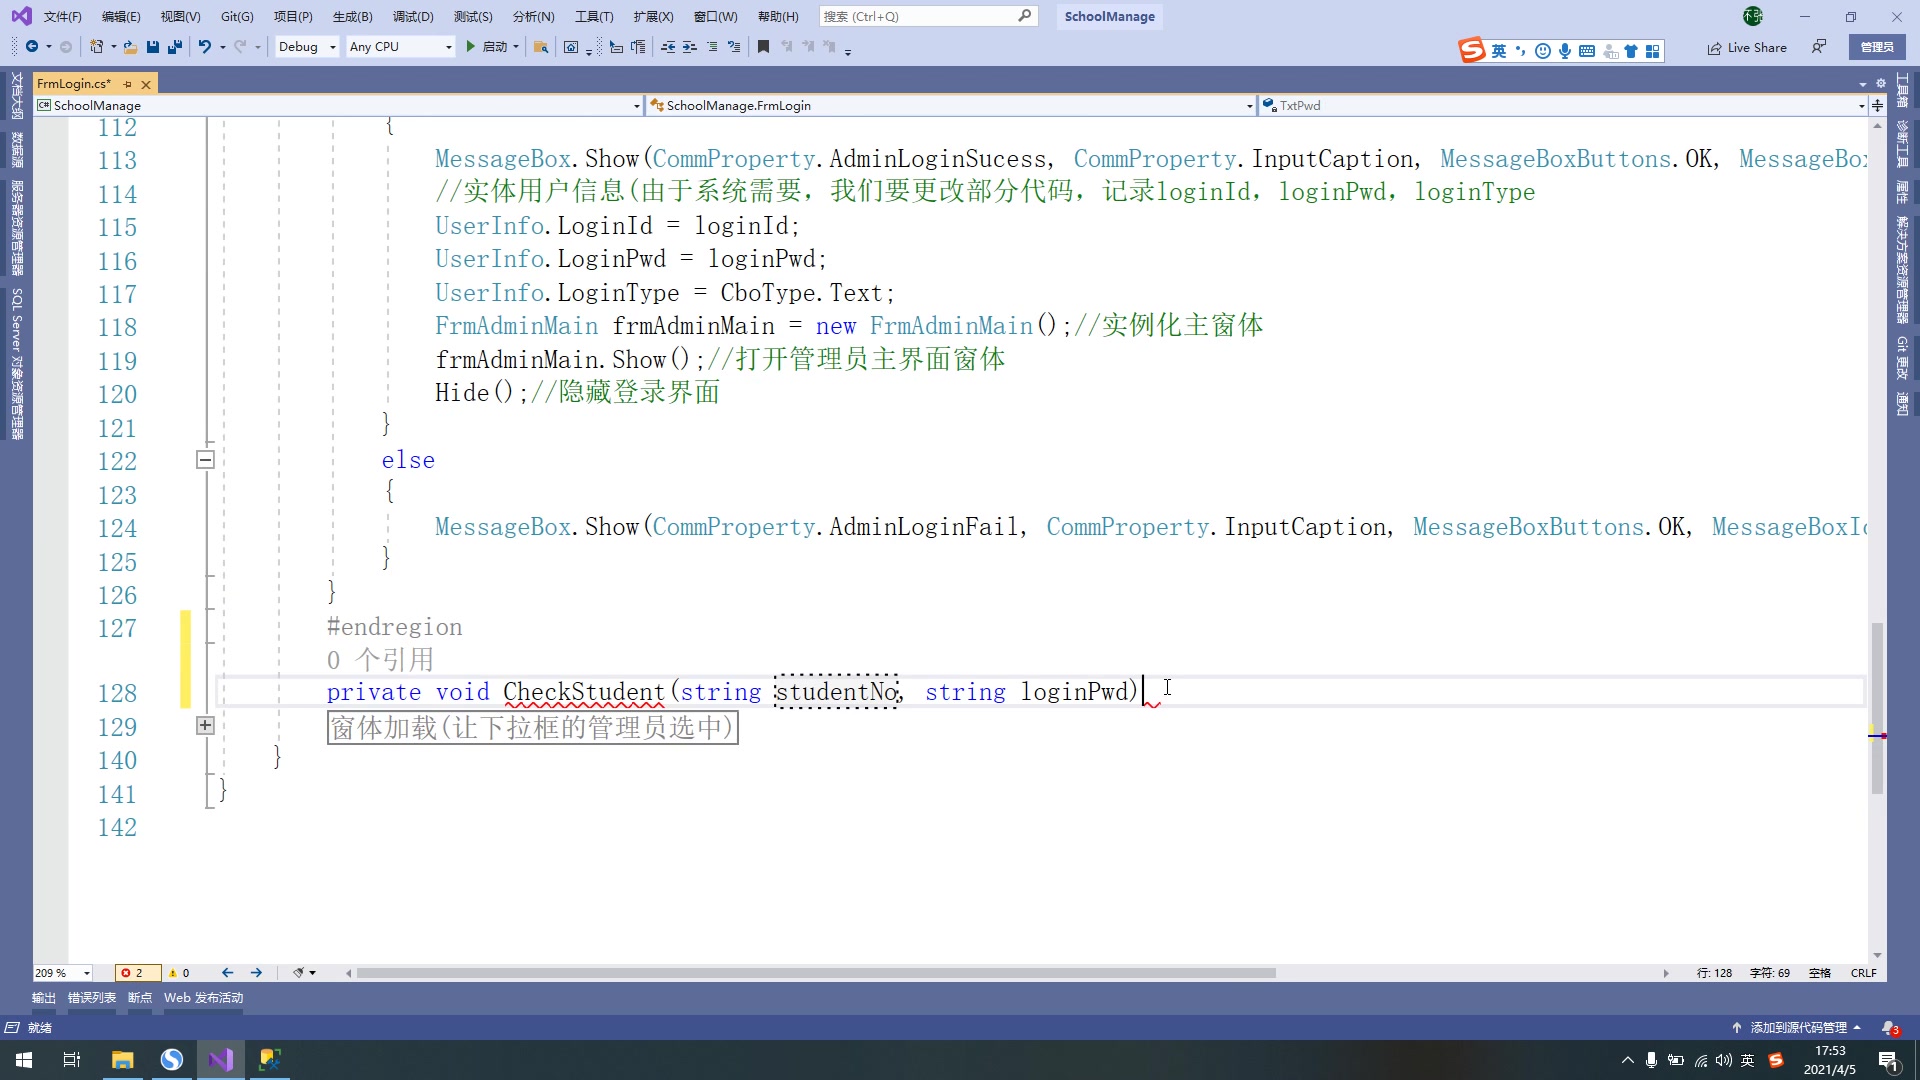Screen dimensions: 1920x1080
Task: Expand the collapsed region at line 129
Action: click(x=205, y=726)
